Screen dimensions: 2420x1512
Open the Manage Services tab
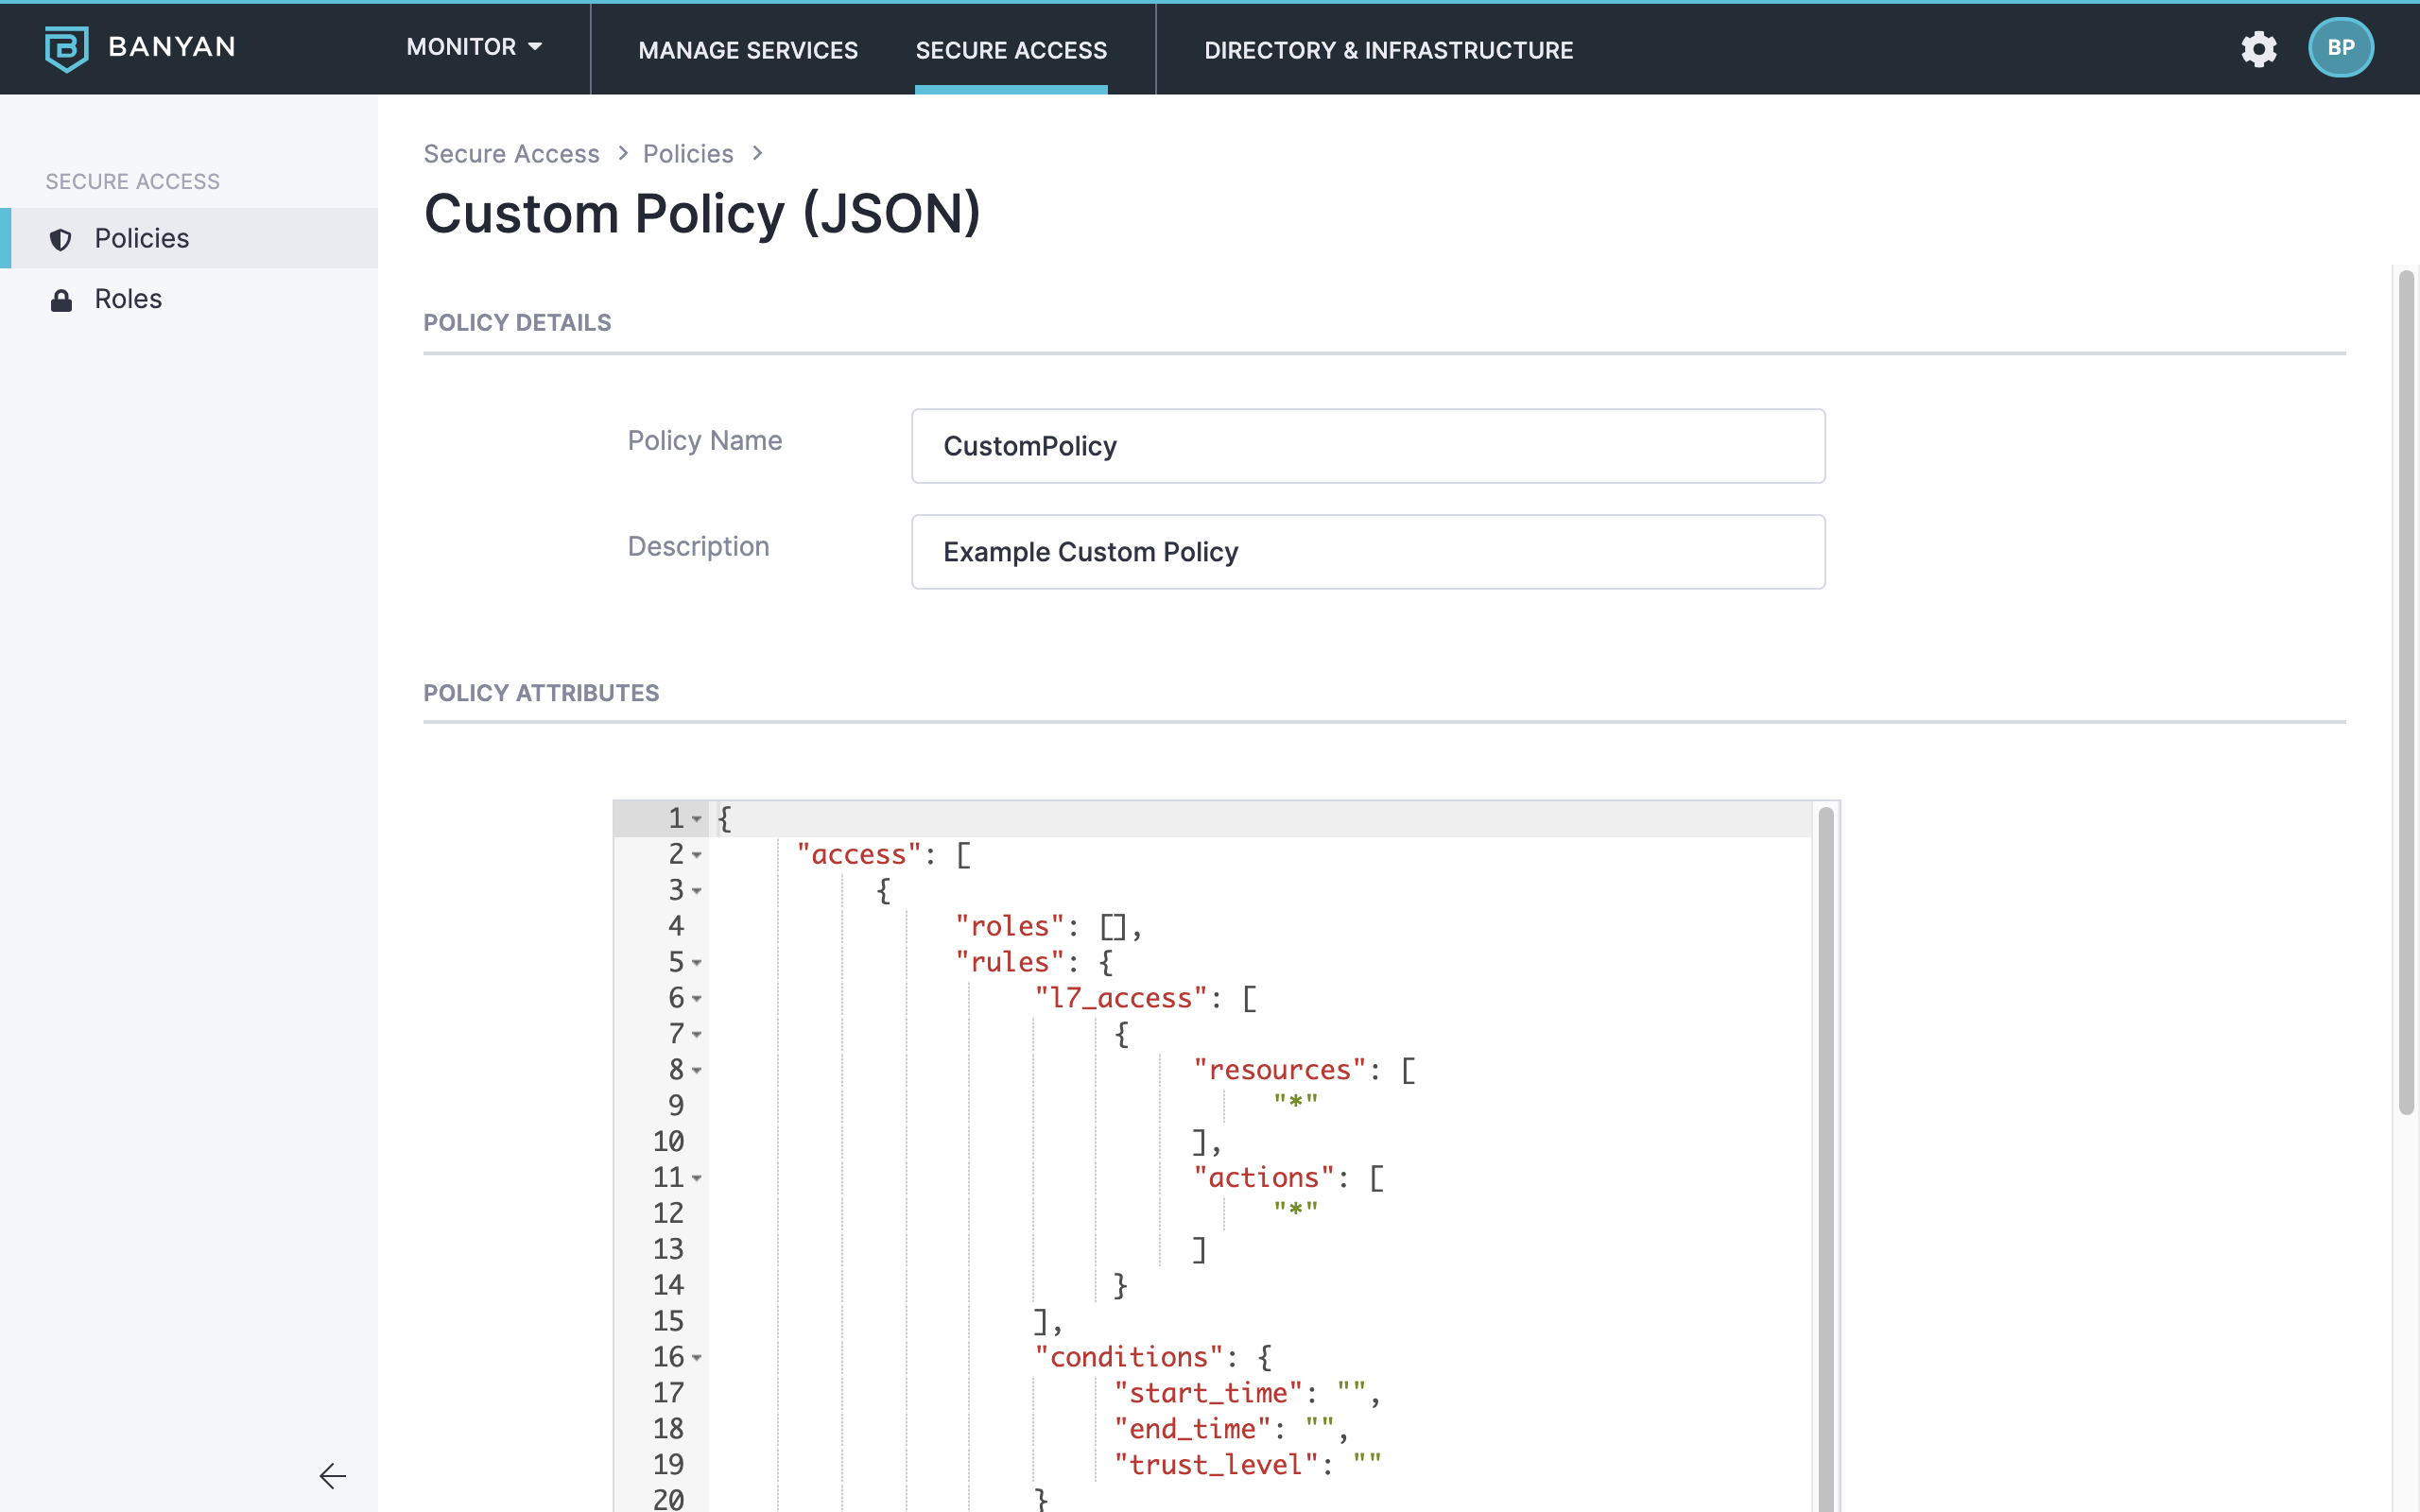click(748, 50)
